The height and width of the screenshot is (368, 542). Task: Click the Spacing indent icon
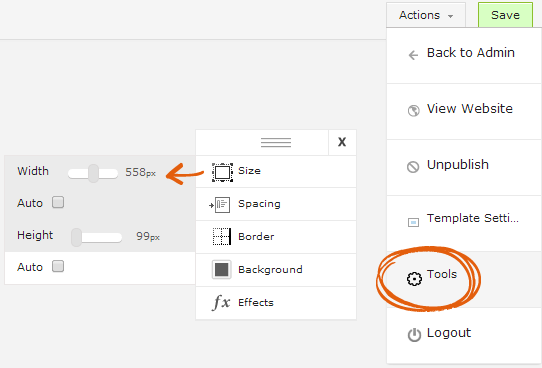tap(220, 205)
